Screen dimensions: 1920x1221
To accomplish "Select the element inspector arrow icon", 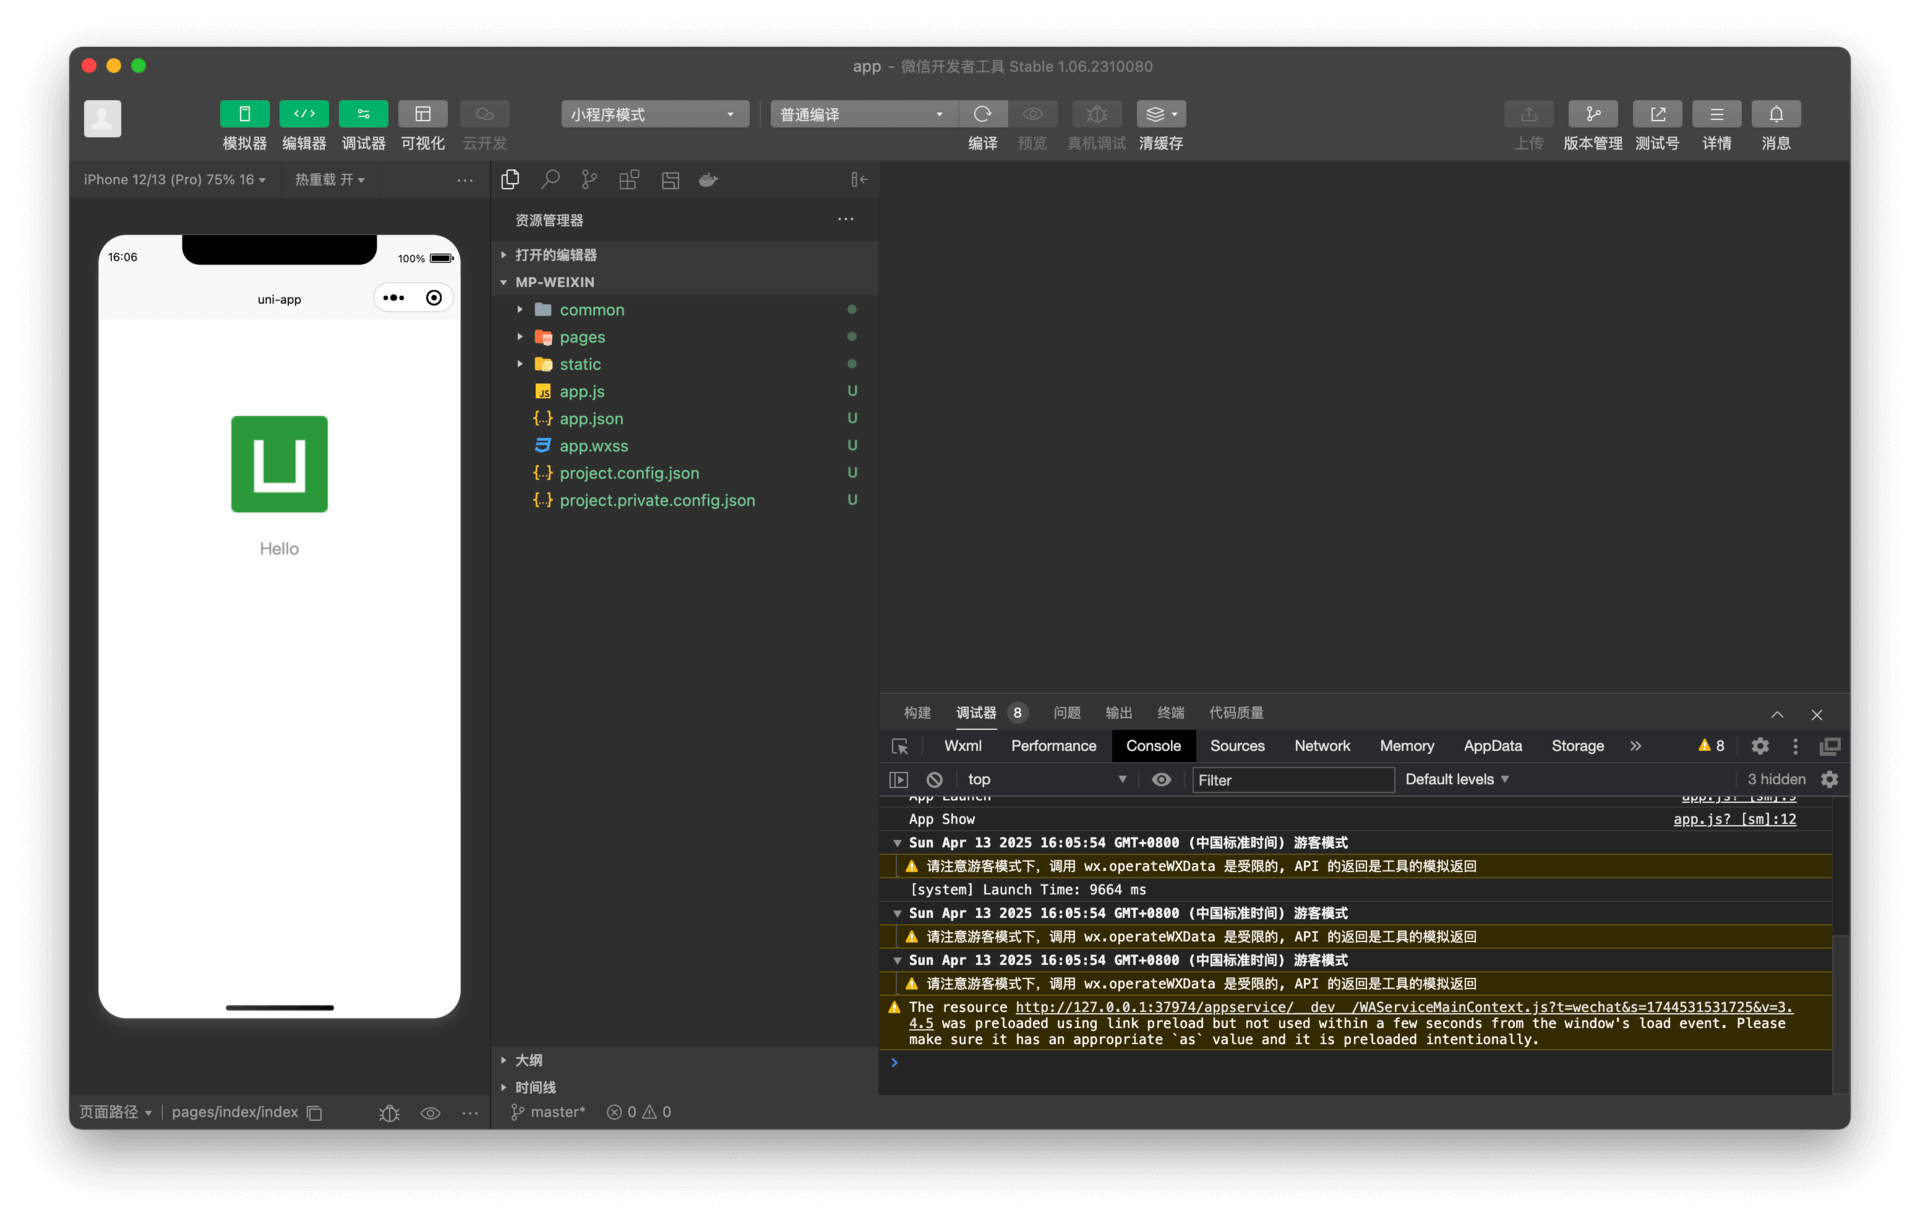I will point(900,746).
